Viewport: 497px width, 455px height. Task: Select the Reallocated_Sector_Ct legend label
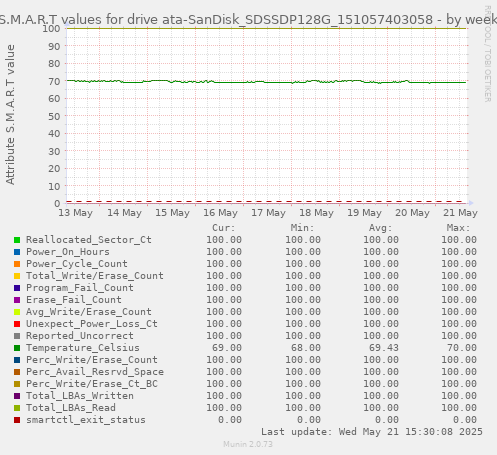(89, 240)
